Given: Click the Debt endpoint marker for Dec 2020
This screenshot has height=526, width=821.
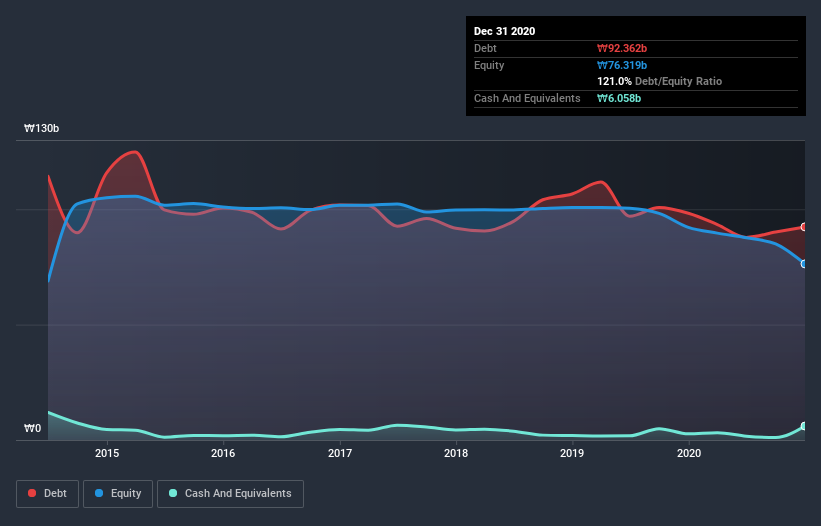Looking at the screenshot, I should [804, 227].
